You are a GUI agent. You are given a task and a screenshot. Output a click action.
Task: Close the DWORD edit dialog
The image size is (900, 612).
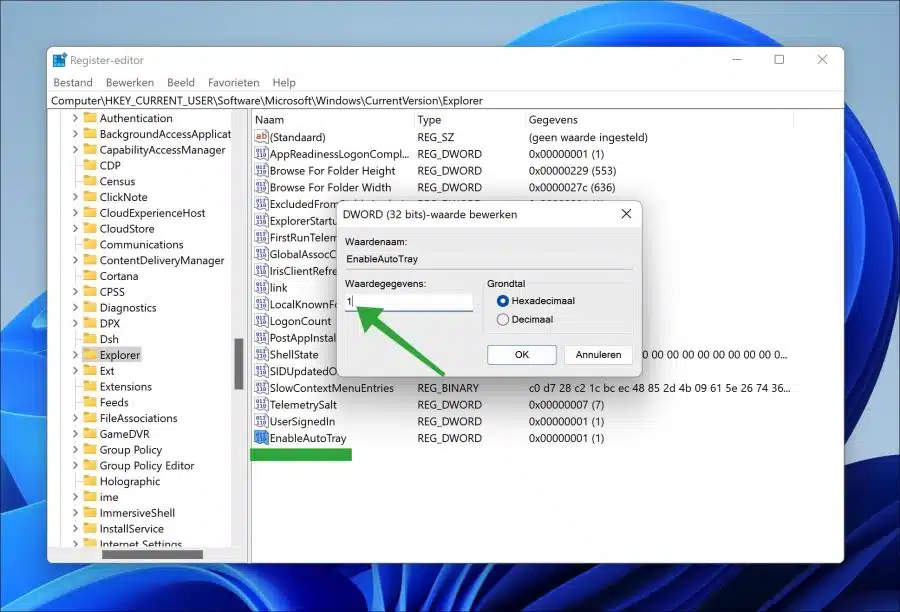pyautogui.click(x=626, y=214)
